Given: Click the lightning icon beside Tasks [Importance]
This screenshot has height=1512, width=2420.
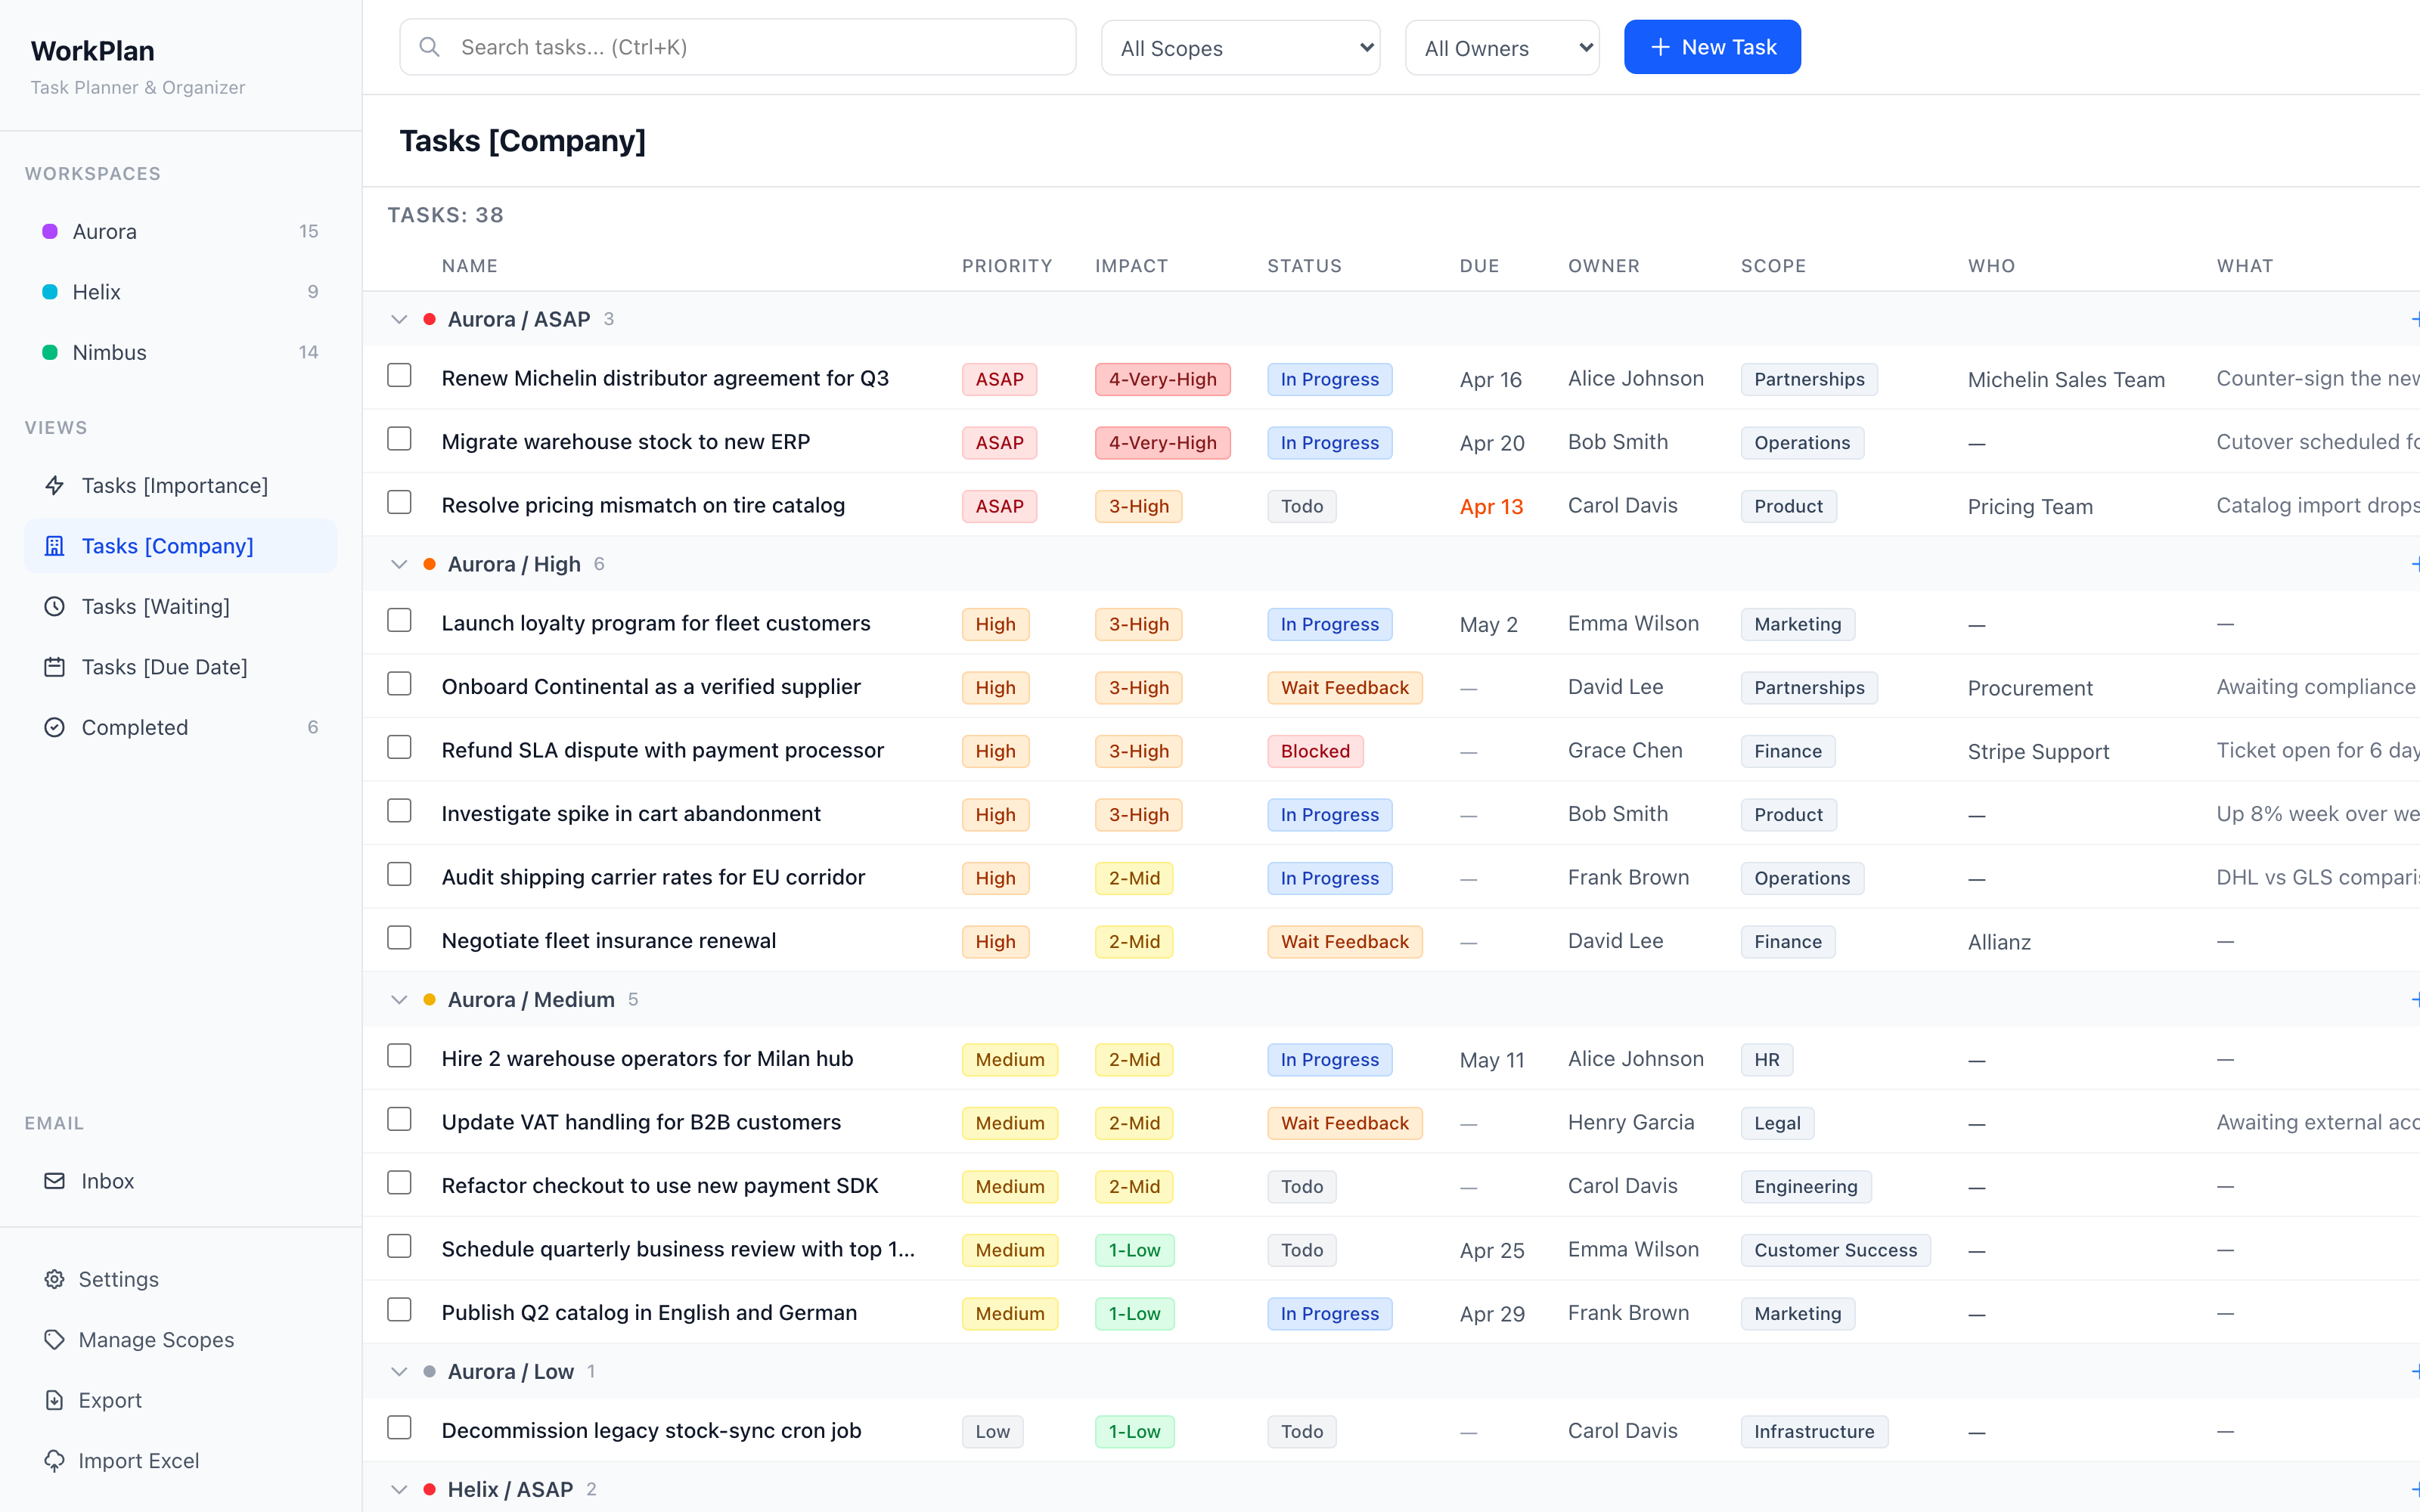Looking at the screenshot, I should [x=55, y=485].
